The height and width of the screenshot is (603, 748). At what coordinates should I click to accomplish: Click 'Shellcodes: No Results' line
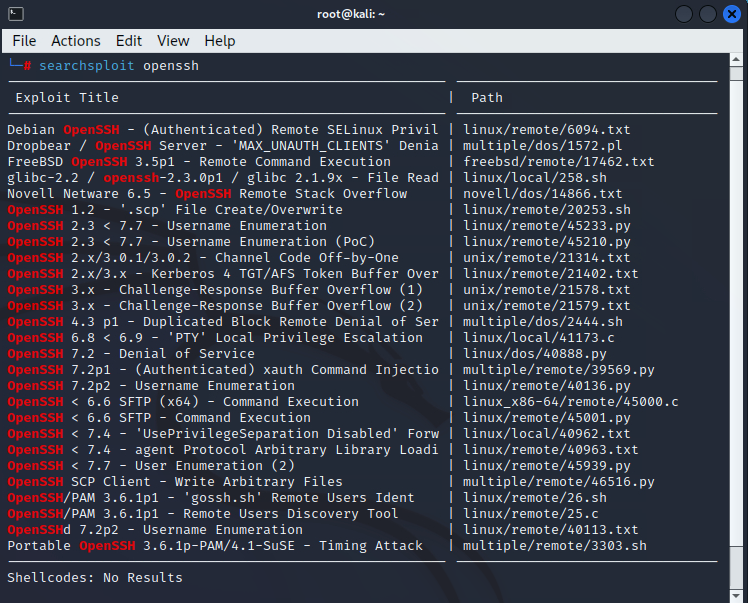tap(94, 578)
